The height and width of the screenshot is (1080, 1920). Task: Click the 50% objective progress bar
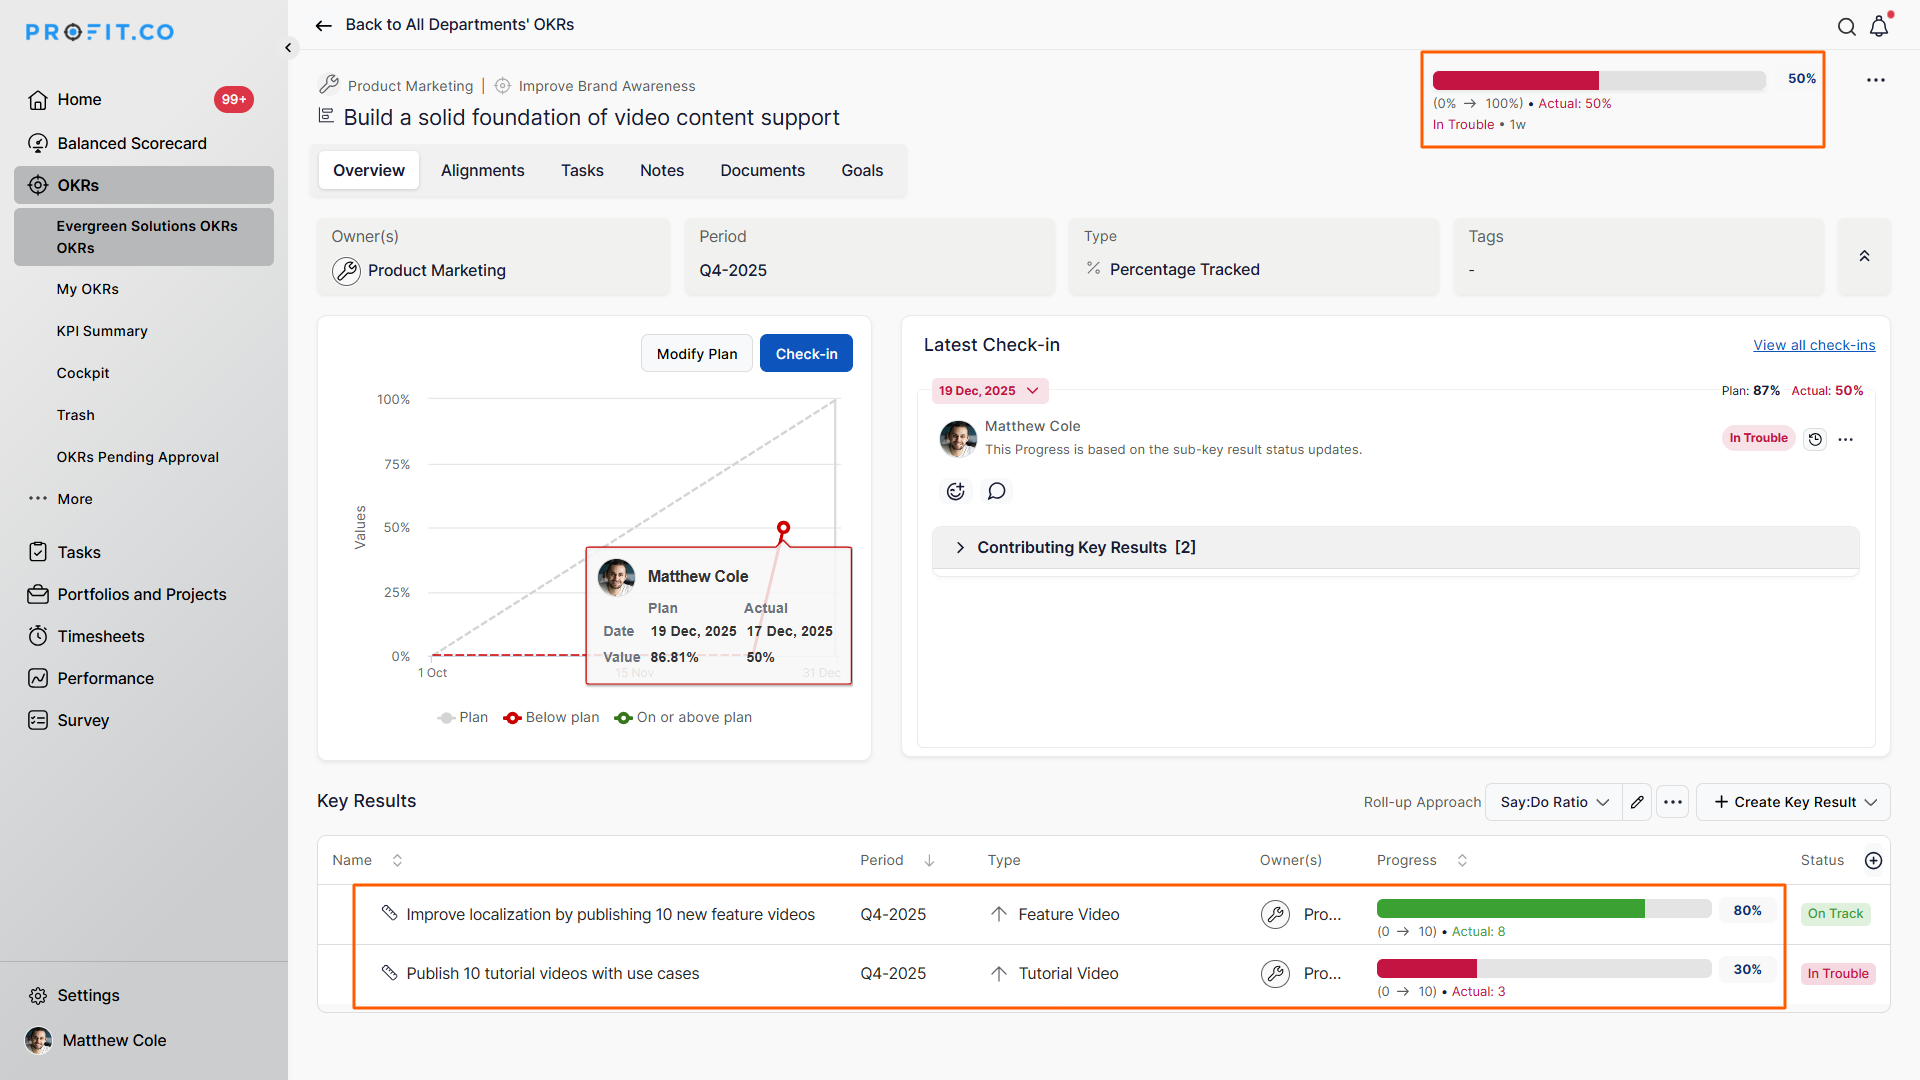(1598, 81)
